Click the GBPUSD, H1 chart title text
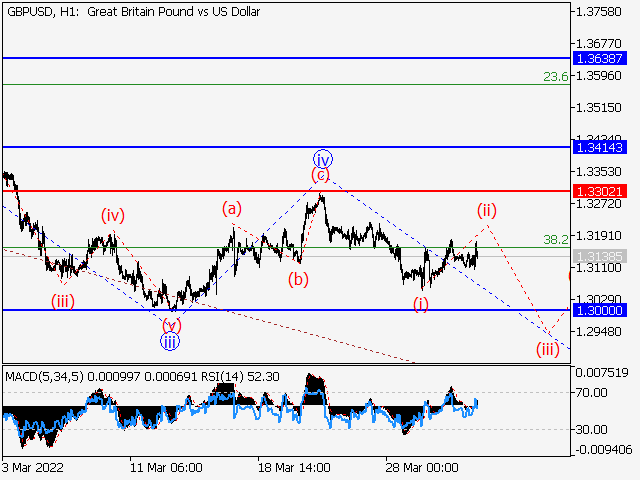The image size is (640, 480). pos(133,12)
